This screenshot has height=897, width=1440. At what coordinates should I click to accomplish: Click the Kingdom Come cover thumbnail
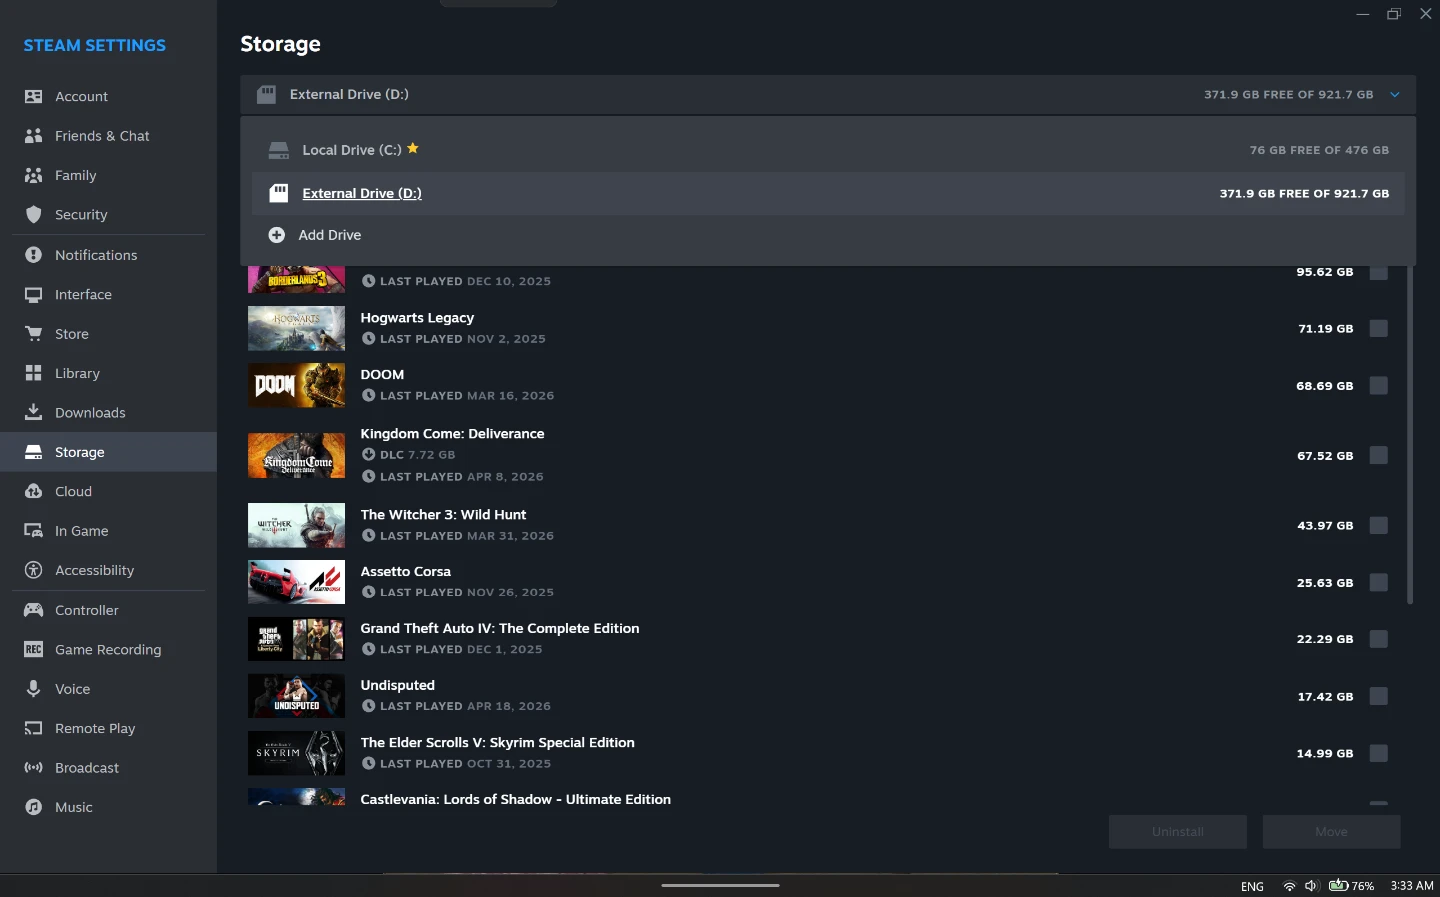click(296, 455)
